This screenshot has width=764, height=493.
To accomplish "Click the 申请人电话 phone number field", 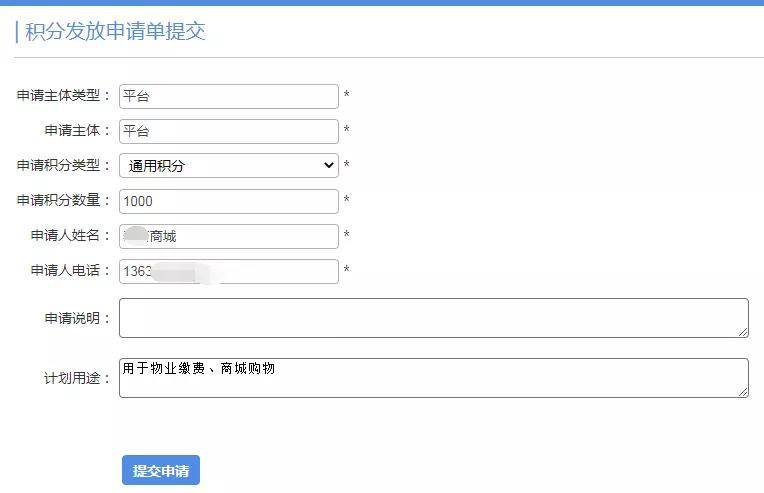I will (x=228, y=271).
